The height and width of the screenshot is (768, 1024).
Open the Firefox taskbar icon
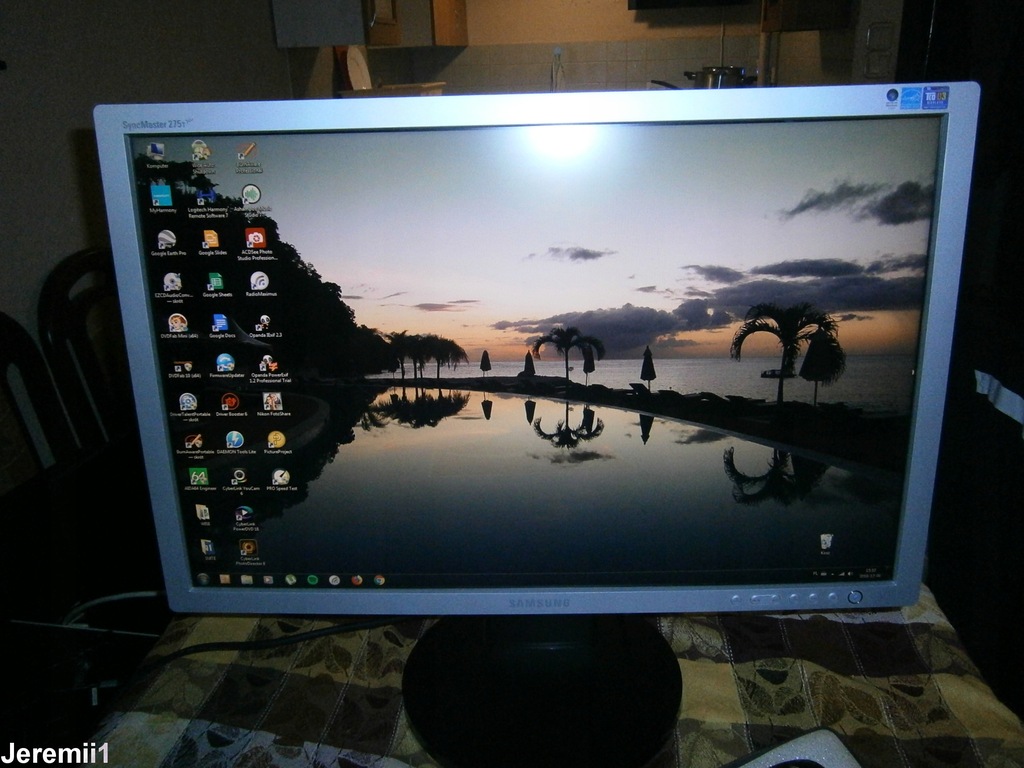click(357, 579)
